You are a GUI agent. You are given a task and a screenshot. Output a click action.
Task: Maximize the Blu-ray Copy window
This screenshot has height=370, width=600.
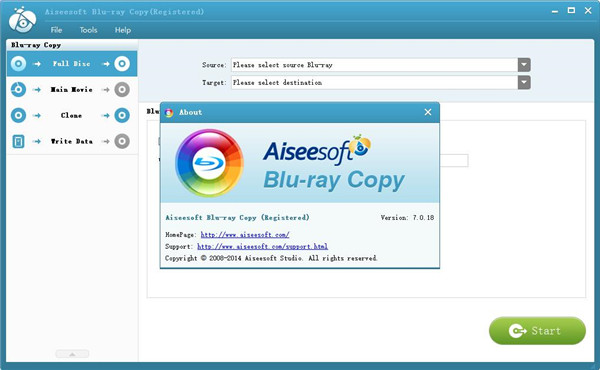click(571, 11)
